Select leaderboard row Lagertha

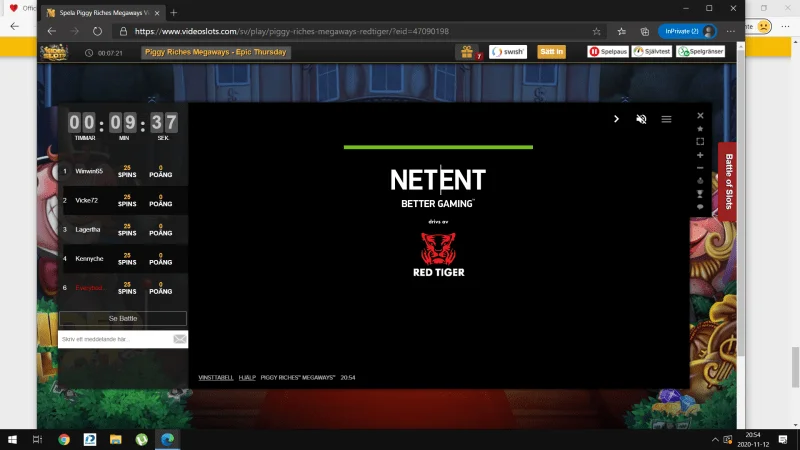point(122,230)
